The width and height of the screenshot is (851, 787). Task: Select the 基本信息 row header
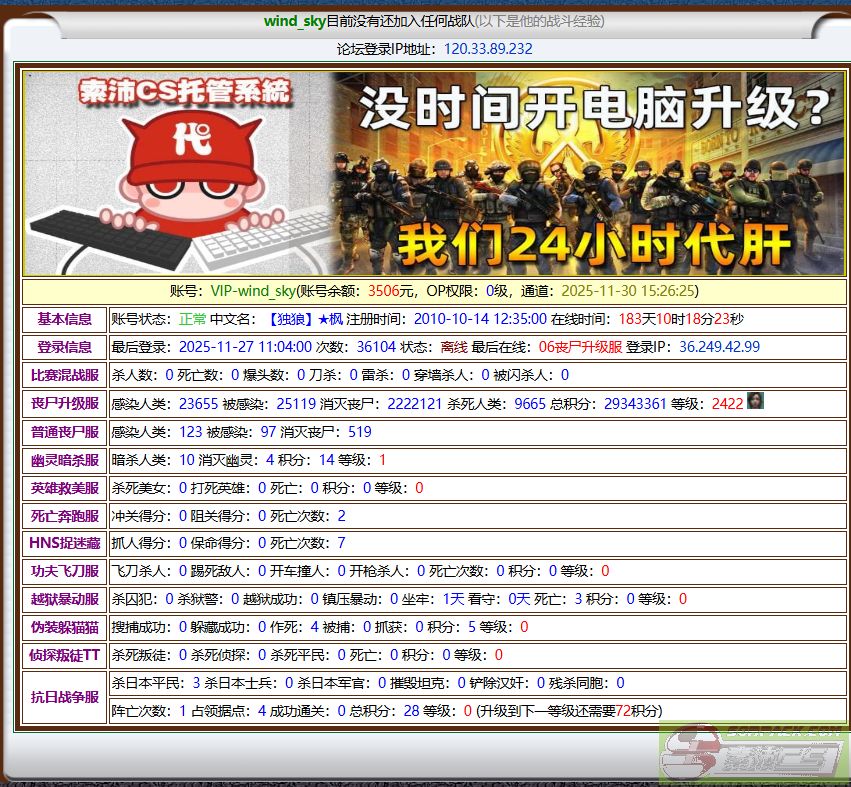(x=65, y=319)
